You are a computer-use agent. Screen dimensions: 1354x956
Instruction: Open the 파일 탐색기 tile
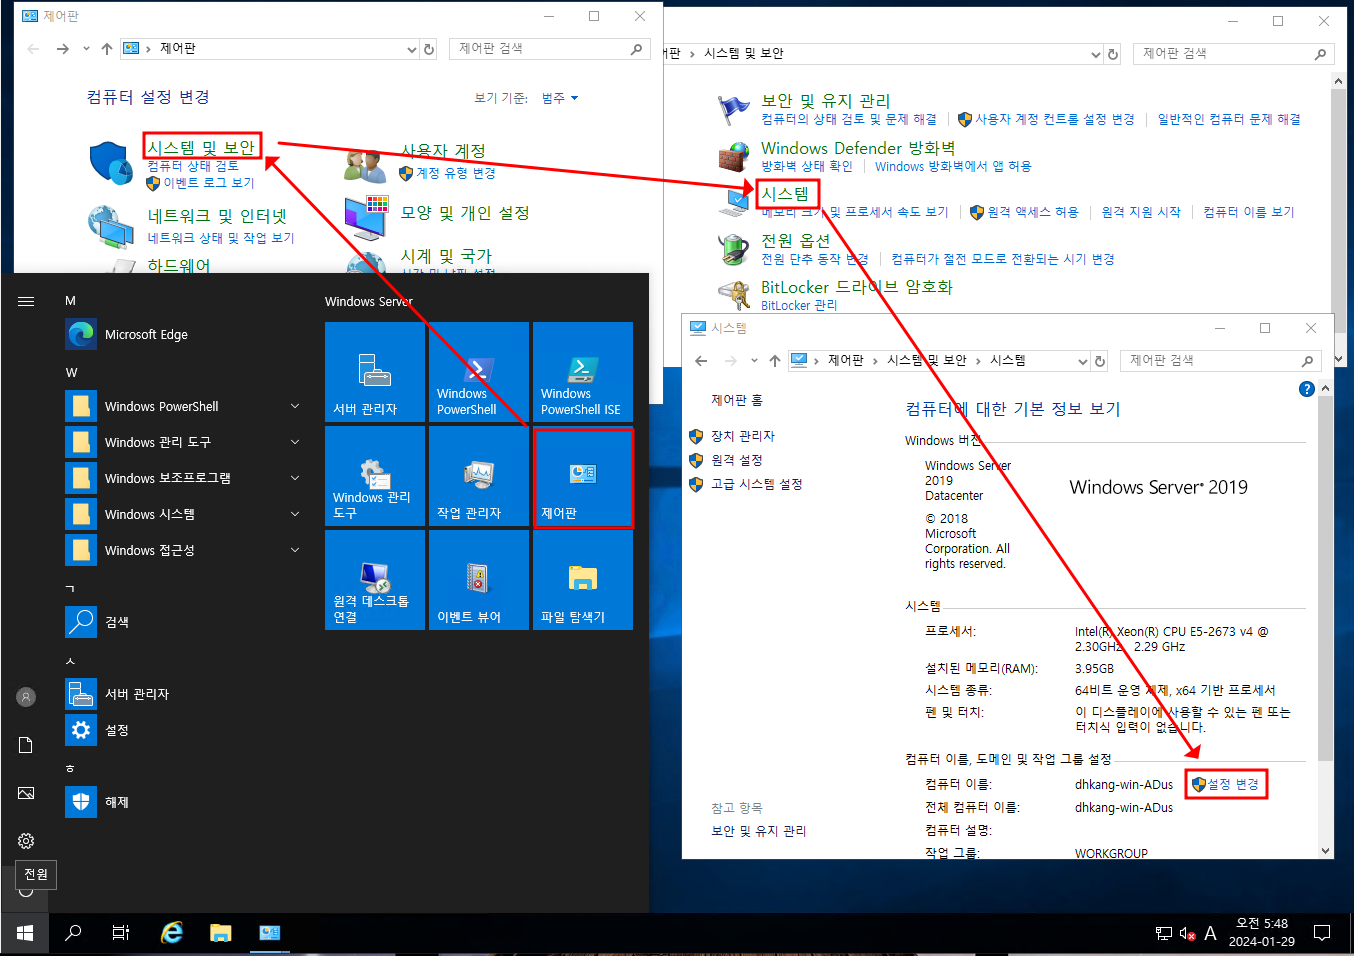(x=583, y=580)
